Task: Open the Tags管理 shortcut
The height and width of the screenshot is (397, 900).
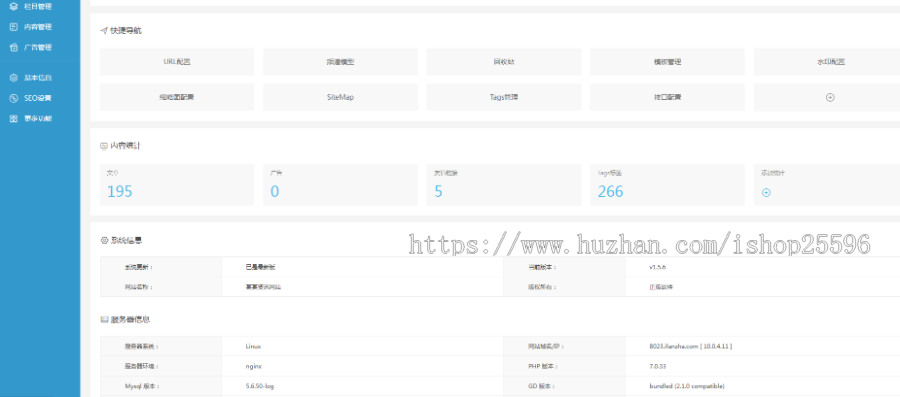Action: 504,98
